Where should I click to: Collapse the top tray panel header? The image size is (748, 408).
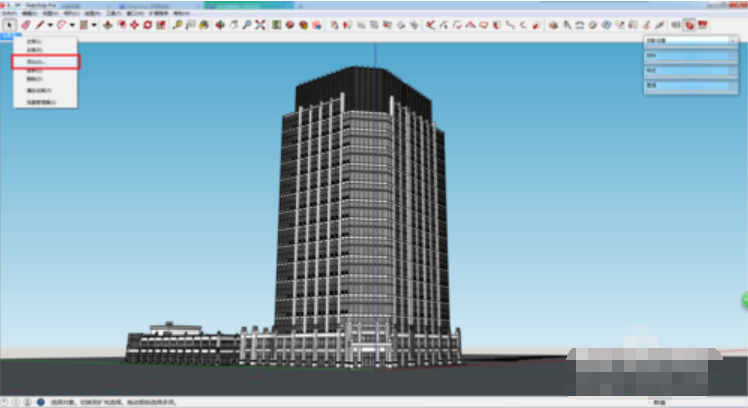tap(691, 41)
